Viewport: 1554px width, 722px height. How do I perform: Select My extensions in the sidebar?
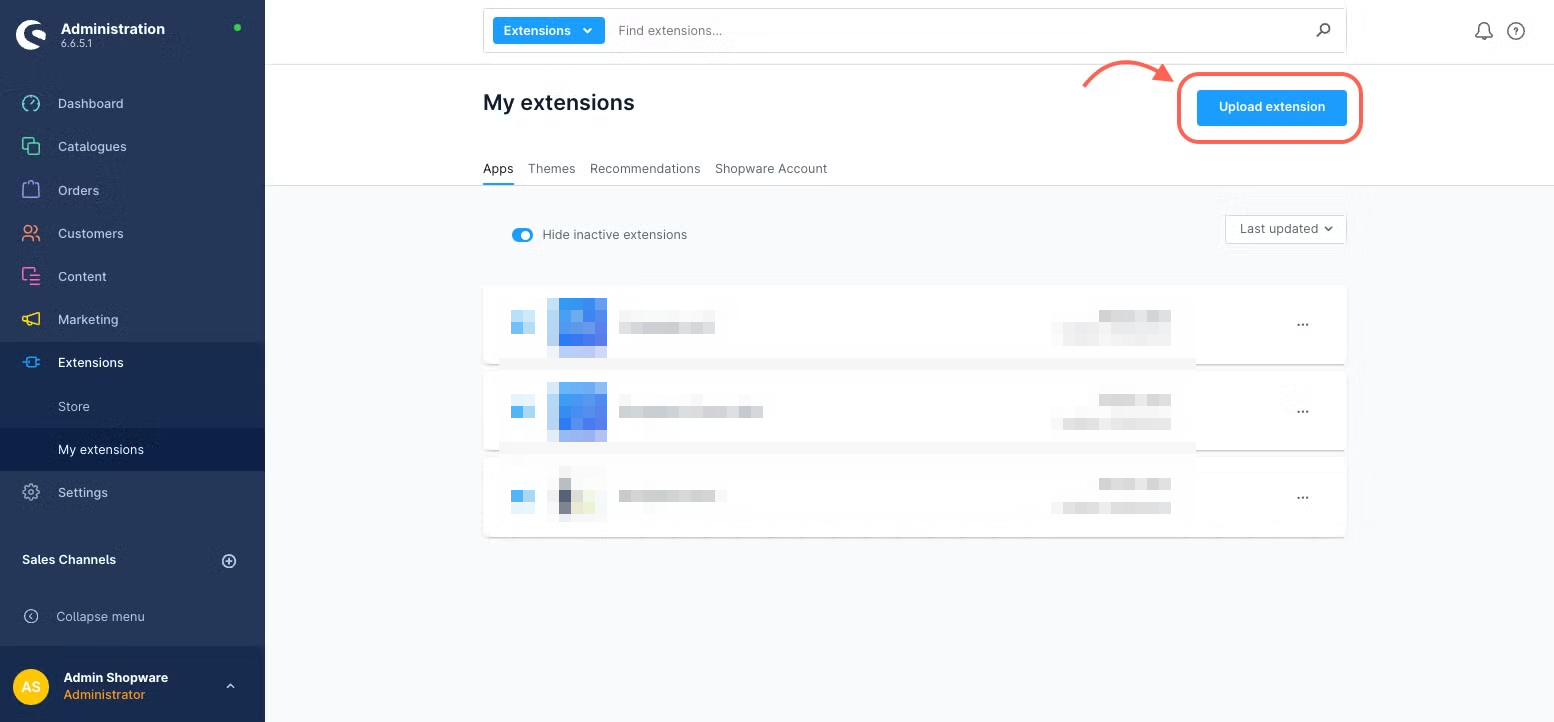tap(132, 450)
